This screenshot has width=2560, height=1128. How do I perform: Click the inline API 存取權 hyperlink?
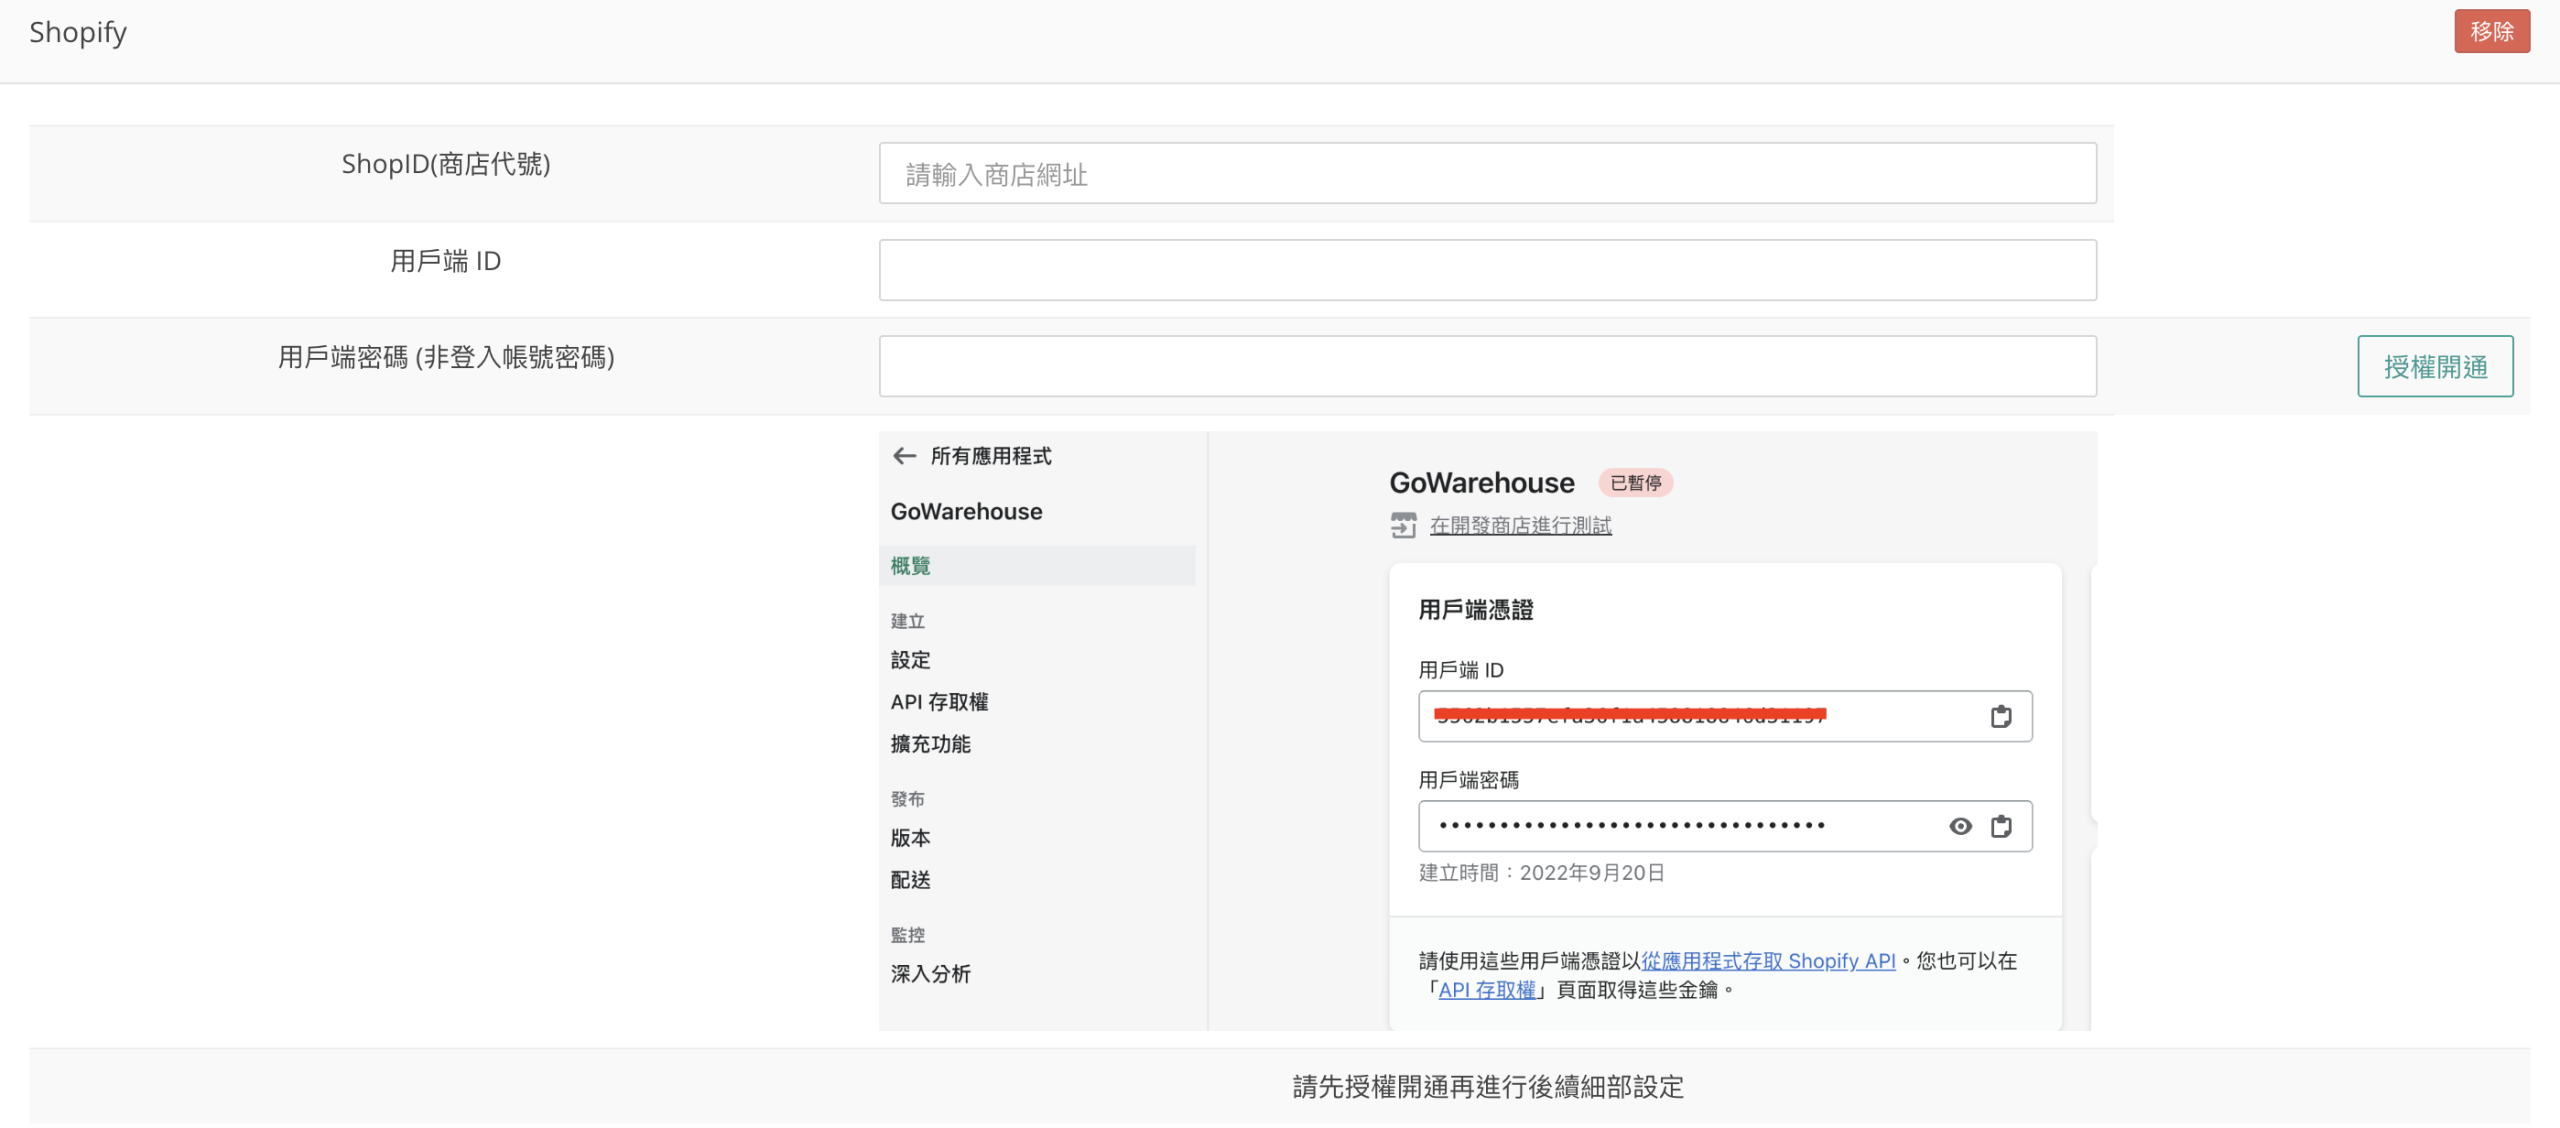click(x=1486, y=990)
